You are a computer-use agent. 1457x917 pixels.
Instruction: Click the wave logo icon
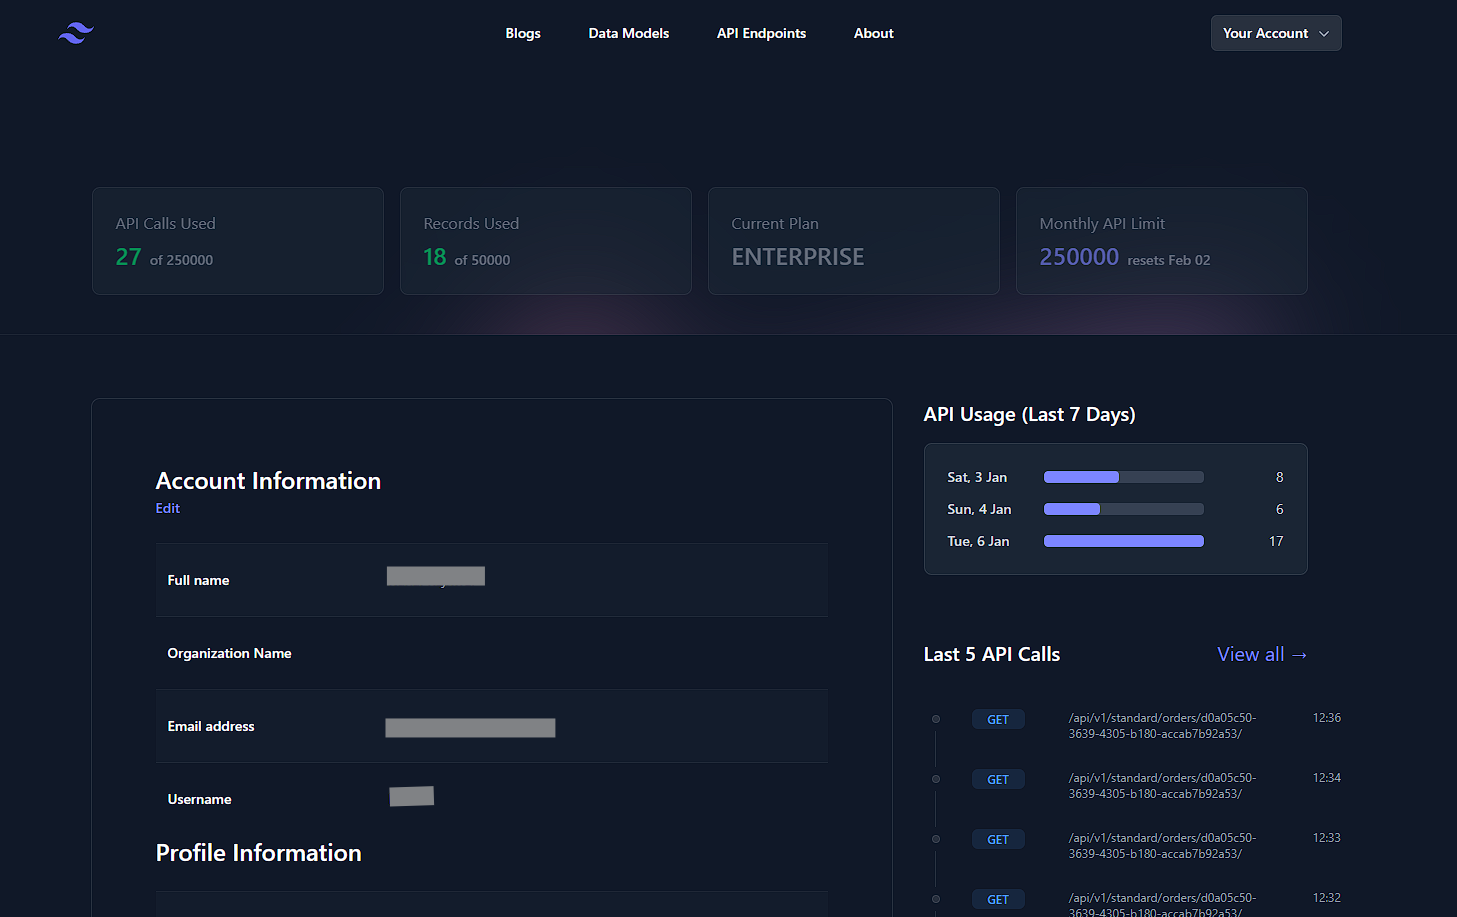(x=76, y=33)
